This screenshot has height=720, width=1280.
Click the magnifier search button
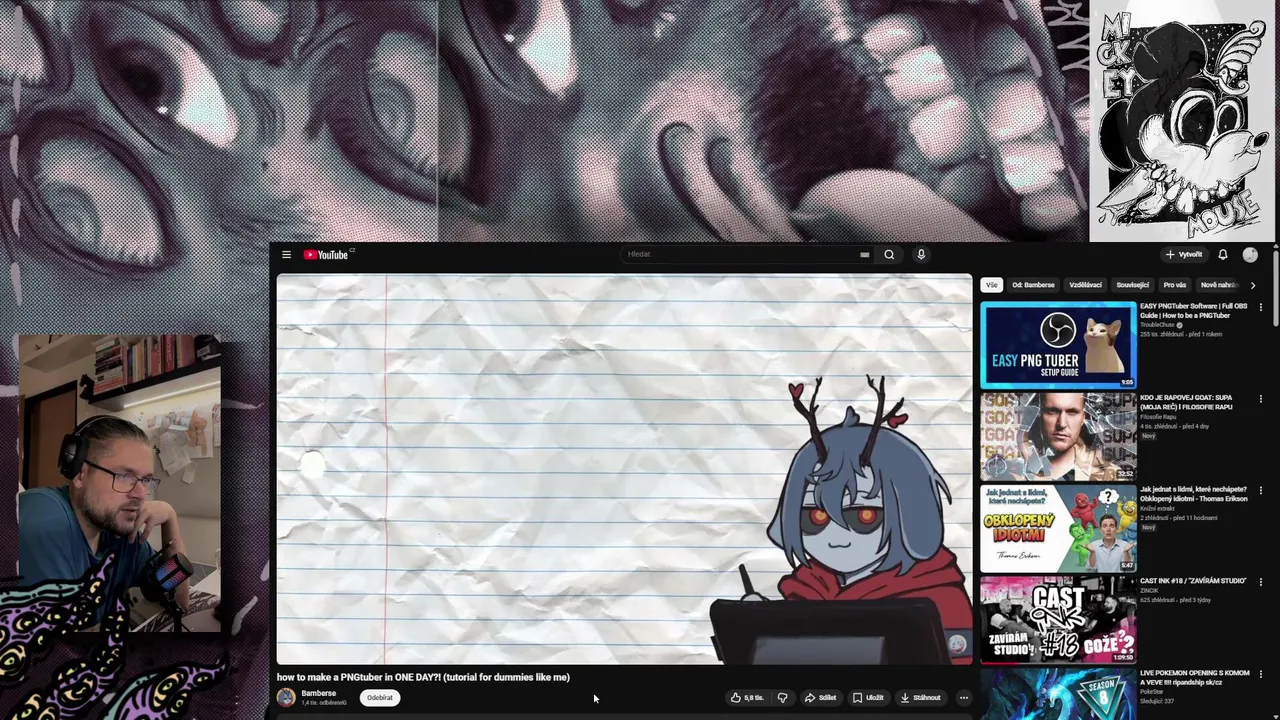click(889, 255)
